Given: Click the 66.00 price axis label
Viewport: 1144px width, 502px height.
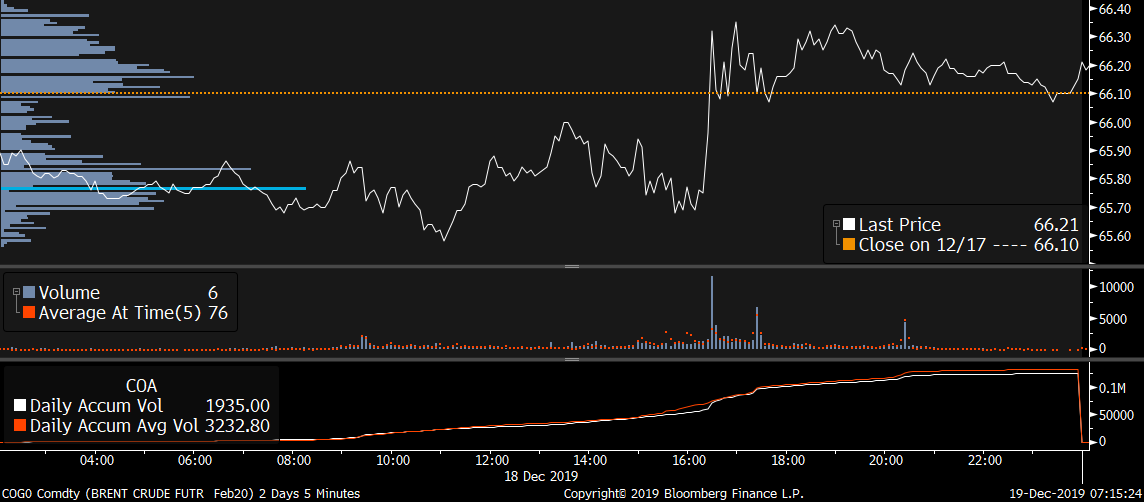Looking at the screenshot, I should point(1114,123).
